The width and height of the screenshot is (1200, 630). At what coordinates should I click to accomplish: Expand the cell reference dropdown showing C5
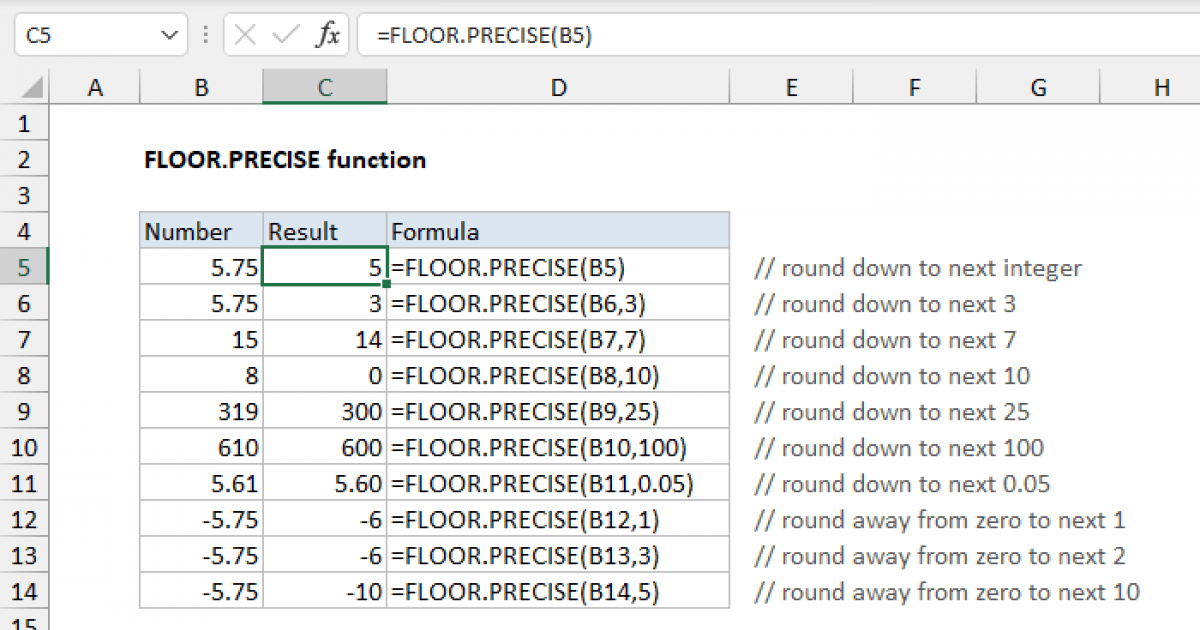click(172, 34)
